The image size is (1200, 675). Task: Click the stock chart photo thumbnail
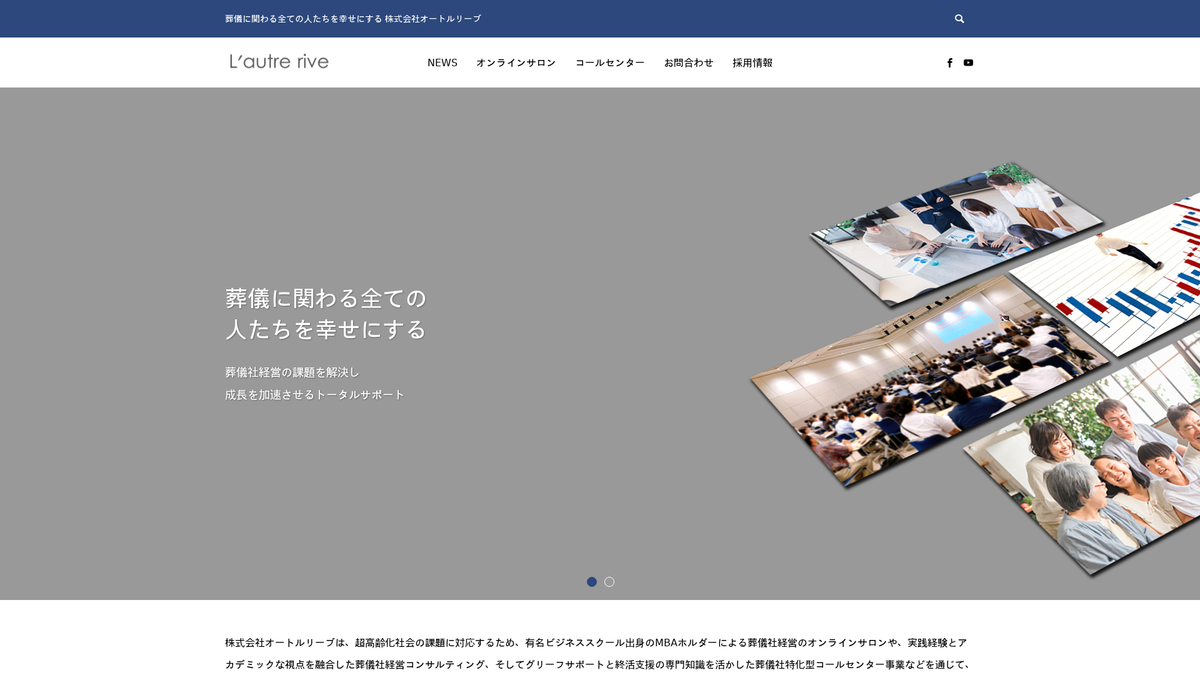1110,275
